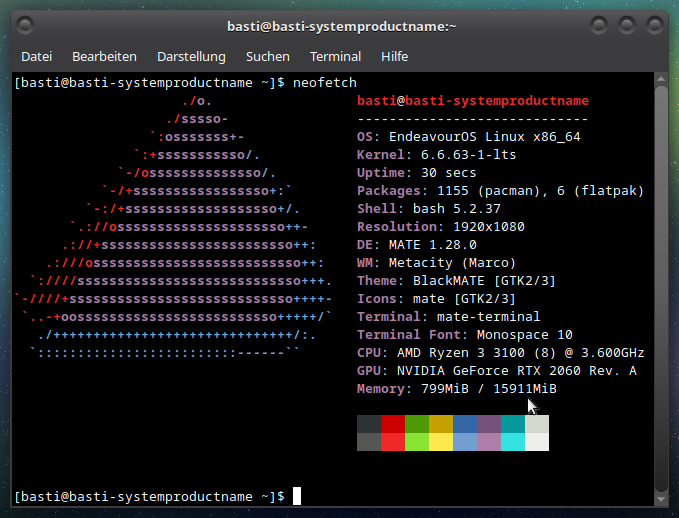Open the Hilfe menu
679x518 pixels.
pos(394,57)
